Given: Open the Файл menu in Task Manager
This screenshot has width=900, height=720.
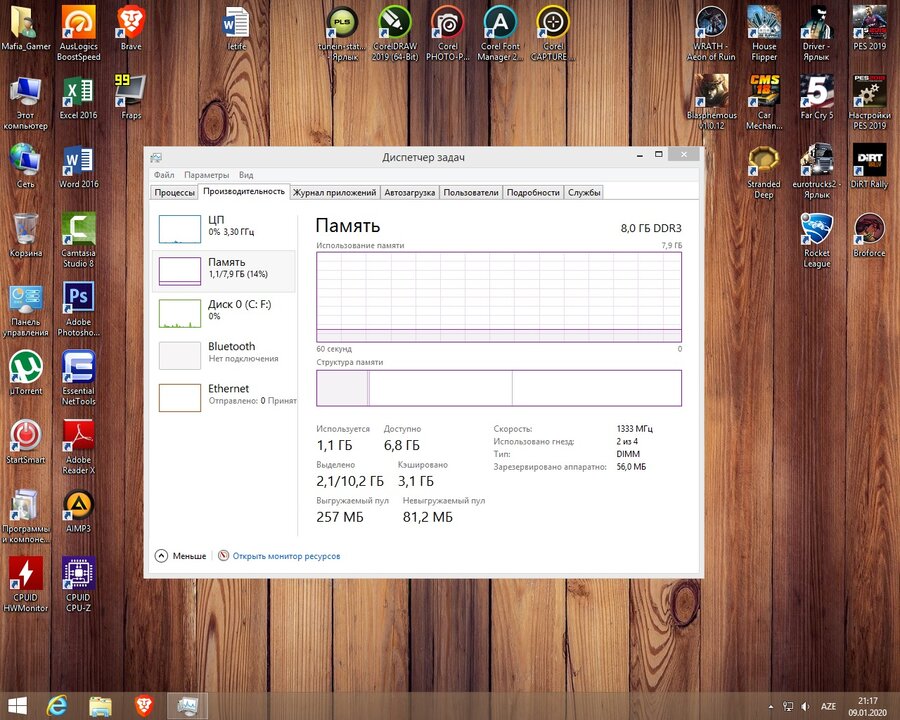Looking at the screenshot, I should pyautogui.click(x=164, y=175).
